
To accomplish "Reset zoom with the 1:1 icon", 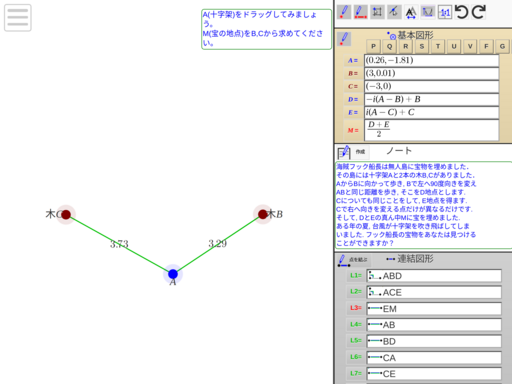I will coord(445,12).
